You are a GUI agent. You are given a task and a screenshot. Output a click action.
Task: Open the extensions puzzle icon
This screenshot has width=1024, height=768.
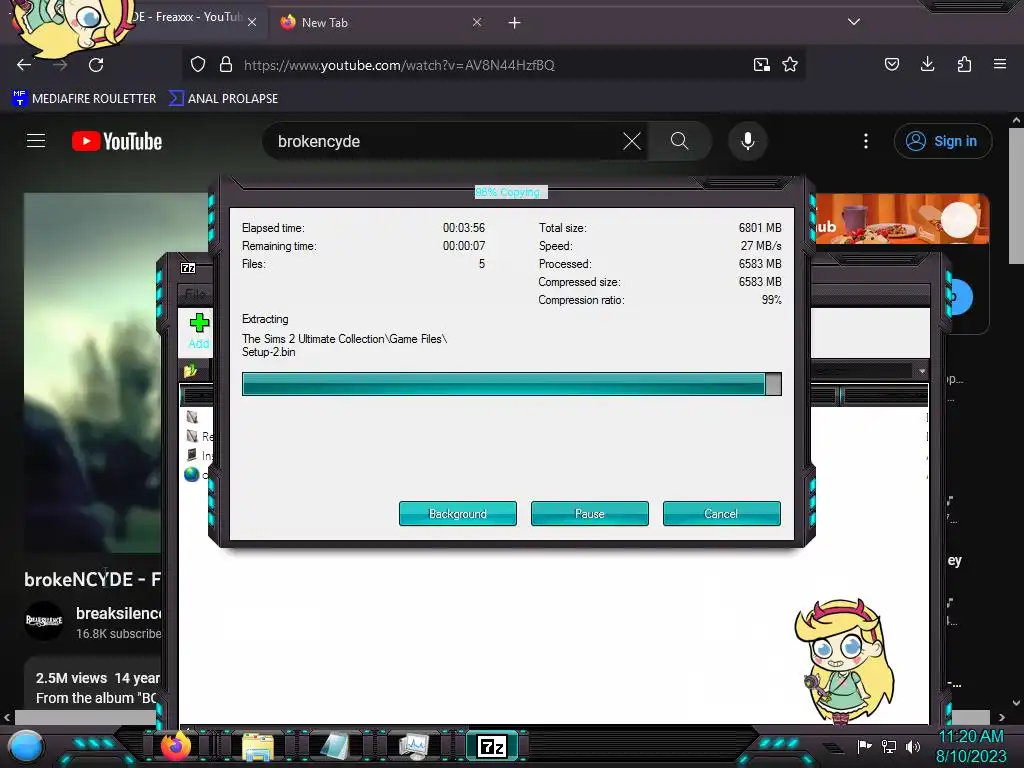click(x=964, y=64)
